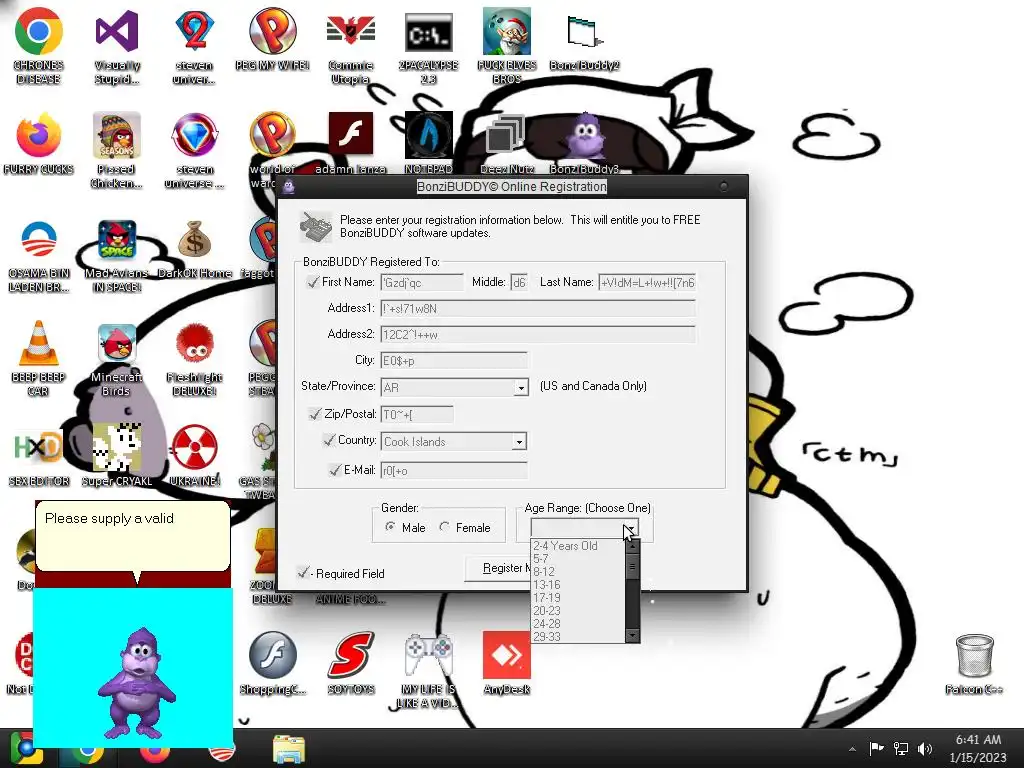Click the volume speaker tray icon
Screen dimensions: 1024x768
[925, 748]
